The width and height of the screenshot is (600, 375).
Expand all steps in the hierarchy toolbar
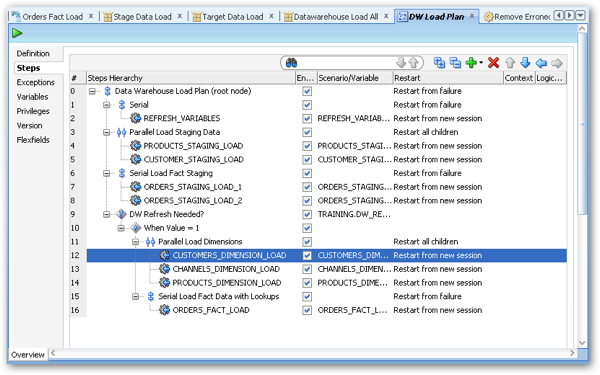point(439,62)
